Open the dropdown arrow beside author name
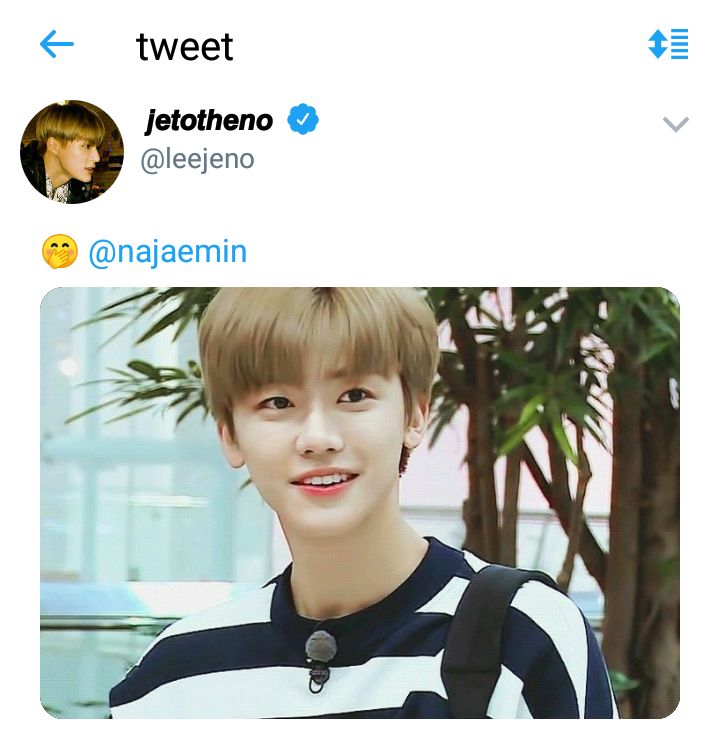The image size is (720, 736). [676, 124]
